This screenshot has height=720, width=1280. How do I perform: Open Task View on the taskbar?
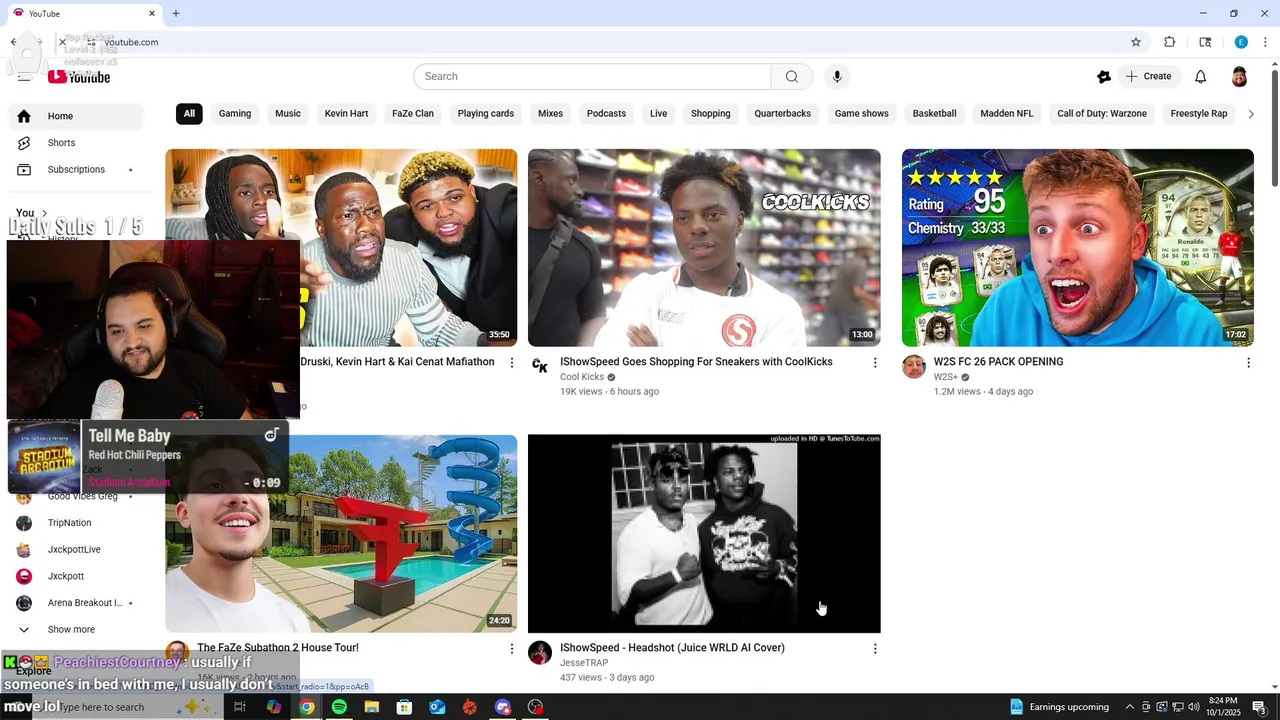click(240, 707)
